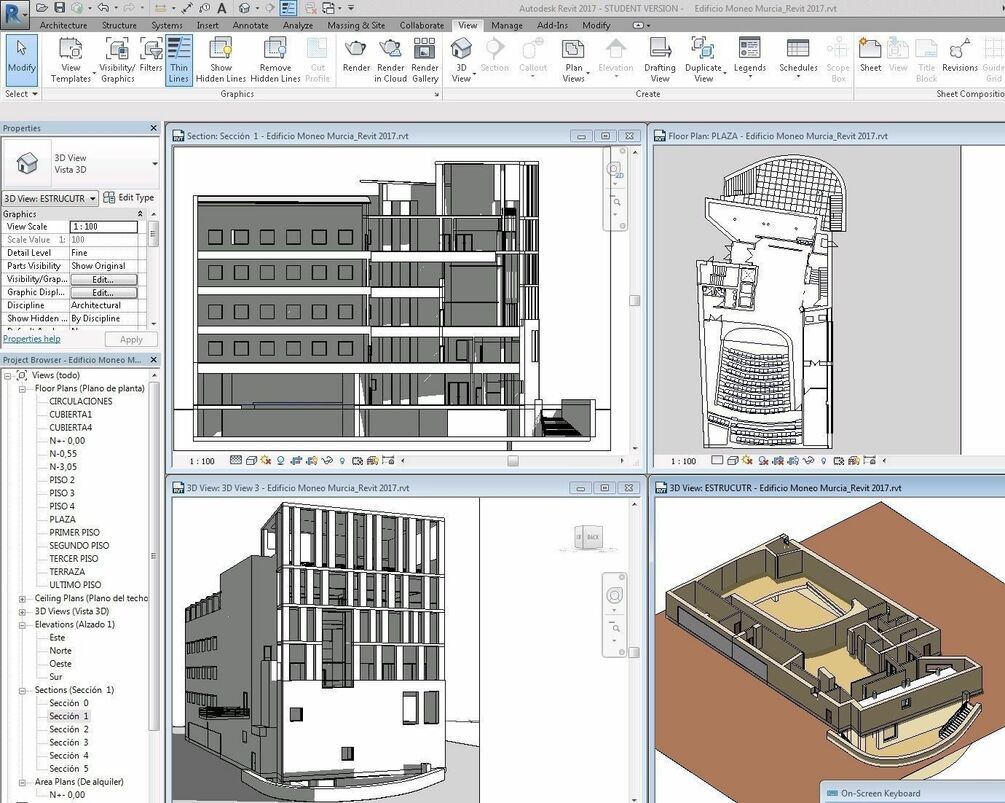Viewport: 1005px width, 803px height.
Task: Open the Drafting View tool
Action: (x=660, y=60)
